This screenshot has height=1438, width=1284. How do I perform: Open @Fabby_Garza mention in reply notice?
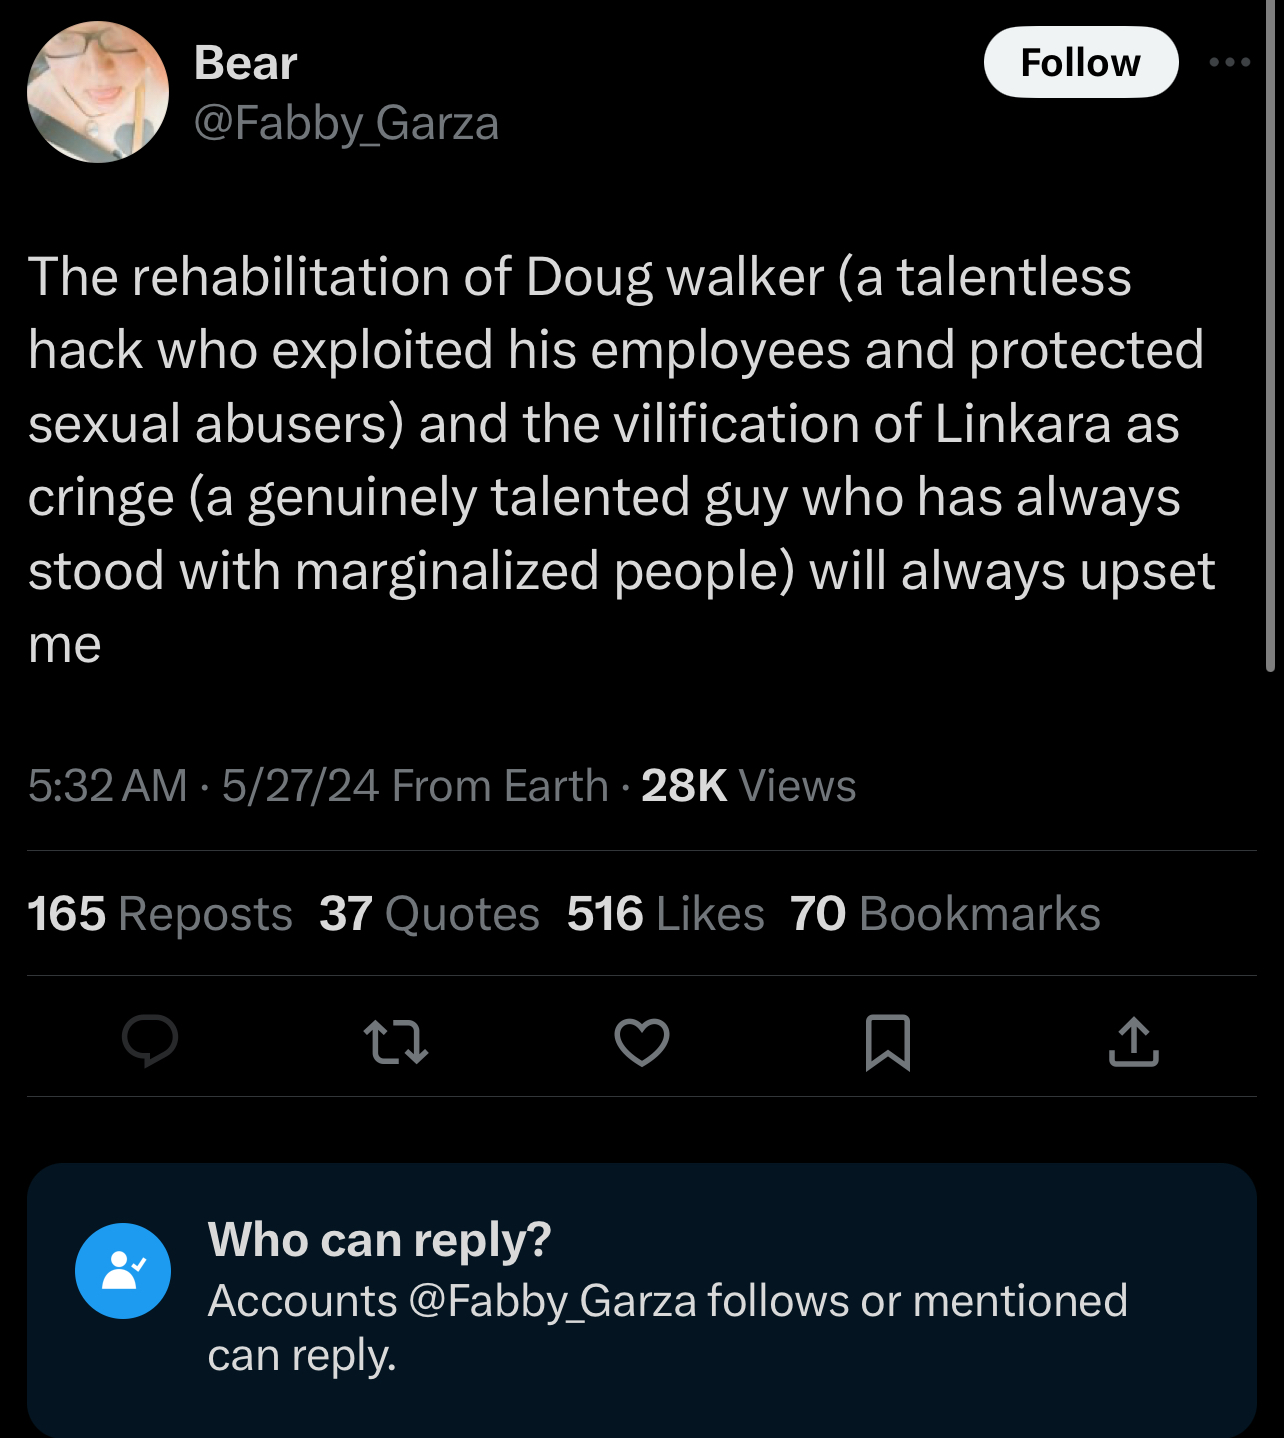[552, 1301]
